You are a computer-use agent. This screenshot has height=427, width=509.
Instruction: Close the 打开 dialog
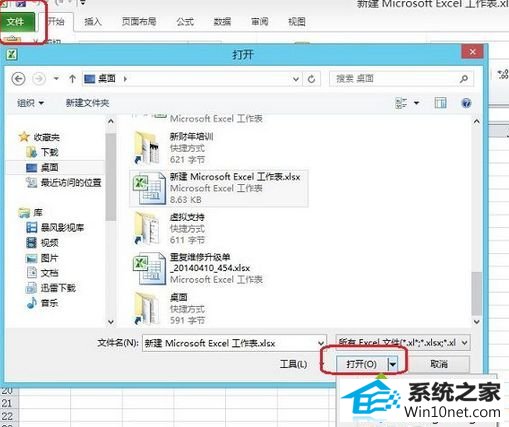click(x=472, y=52)
